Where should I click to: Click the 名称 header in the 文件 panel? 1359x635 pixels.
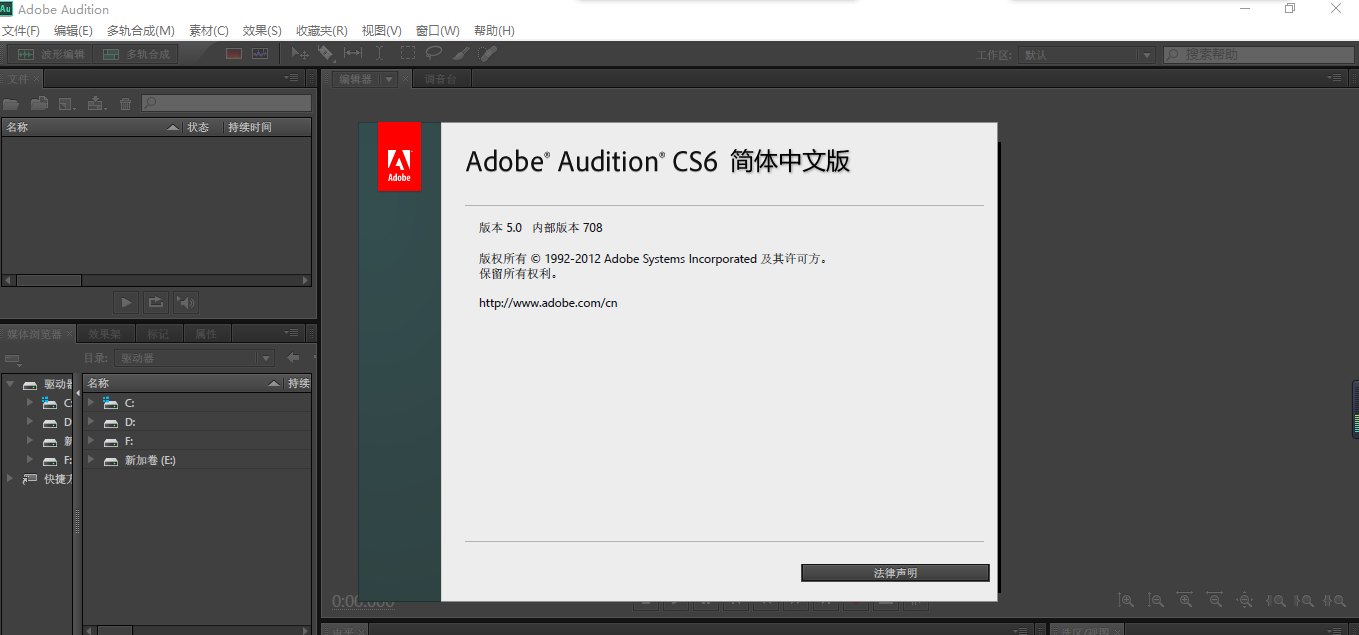click(x=92, y=127)
